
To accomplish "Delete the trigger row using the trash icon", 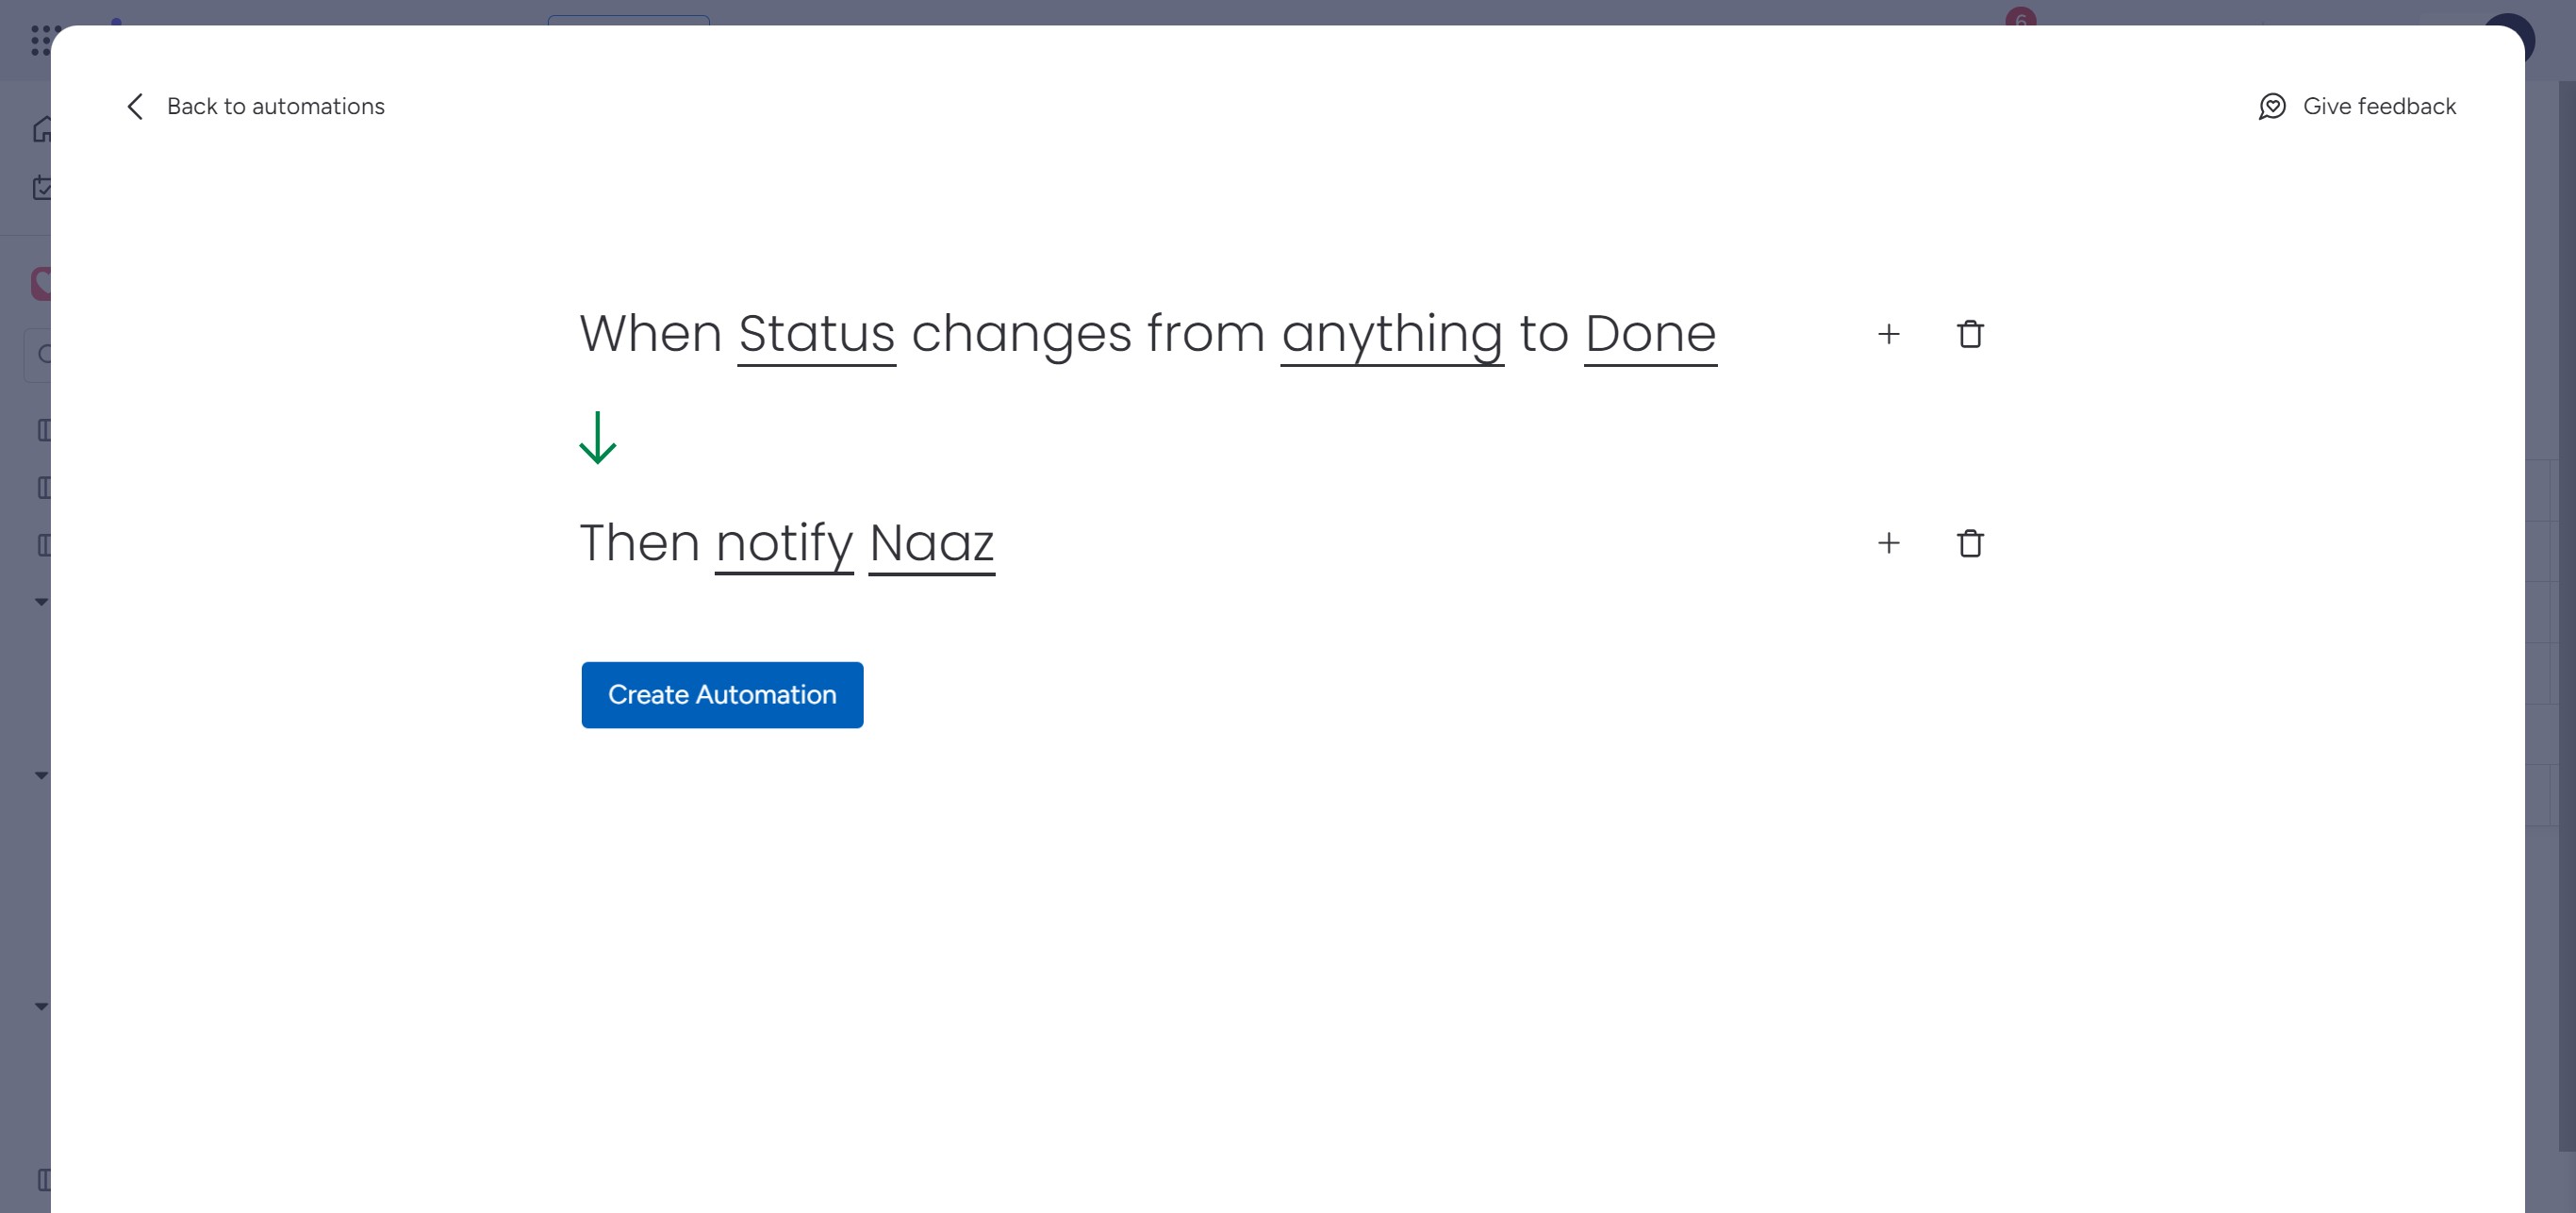I will [x=1970, y=334].
